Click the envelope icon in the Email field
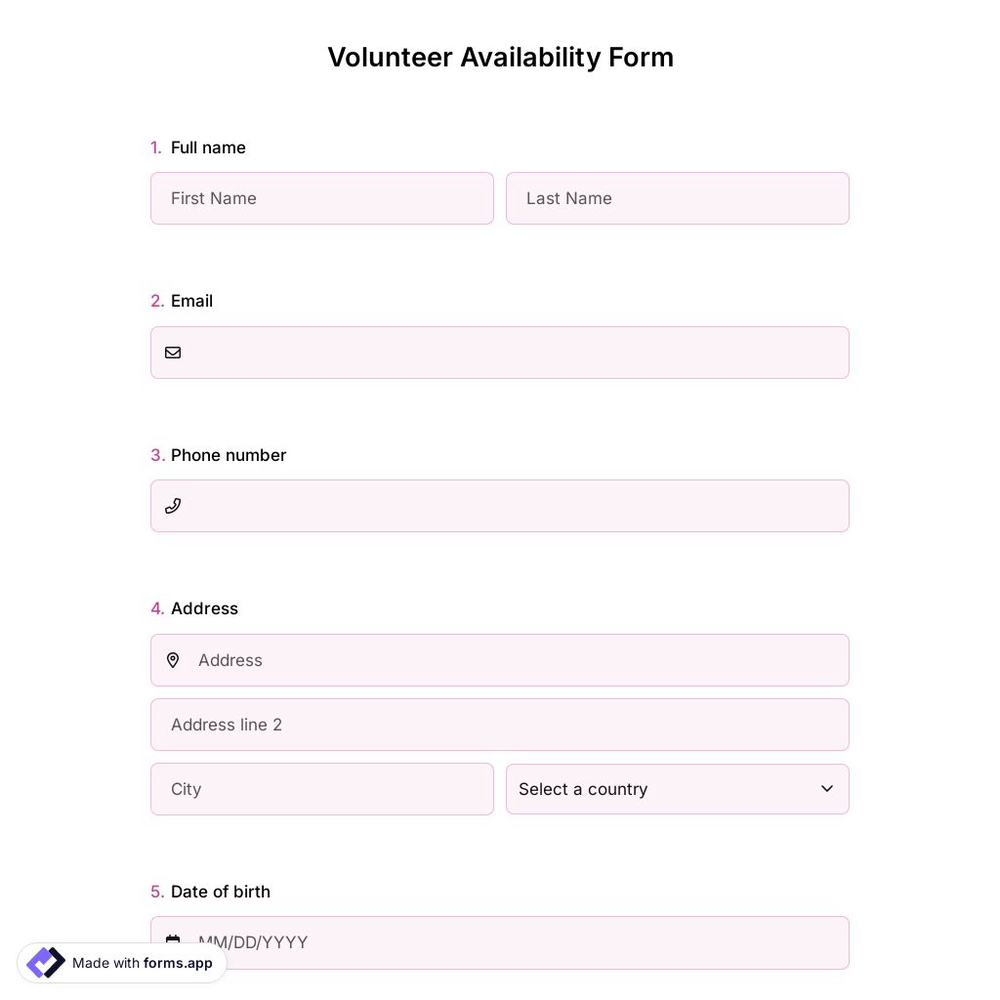 point(173,352)
